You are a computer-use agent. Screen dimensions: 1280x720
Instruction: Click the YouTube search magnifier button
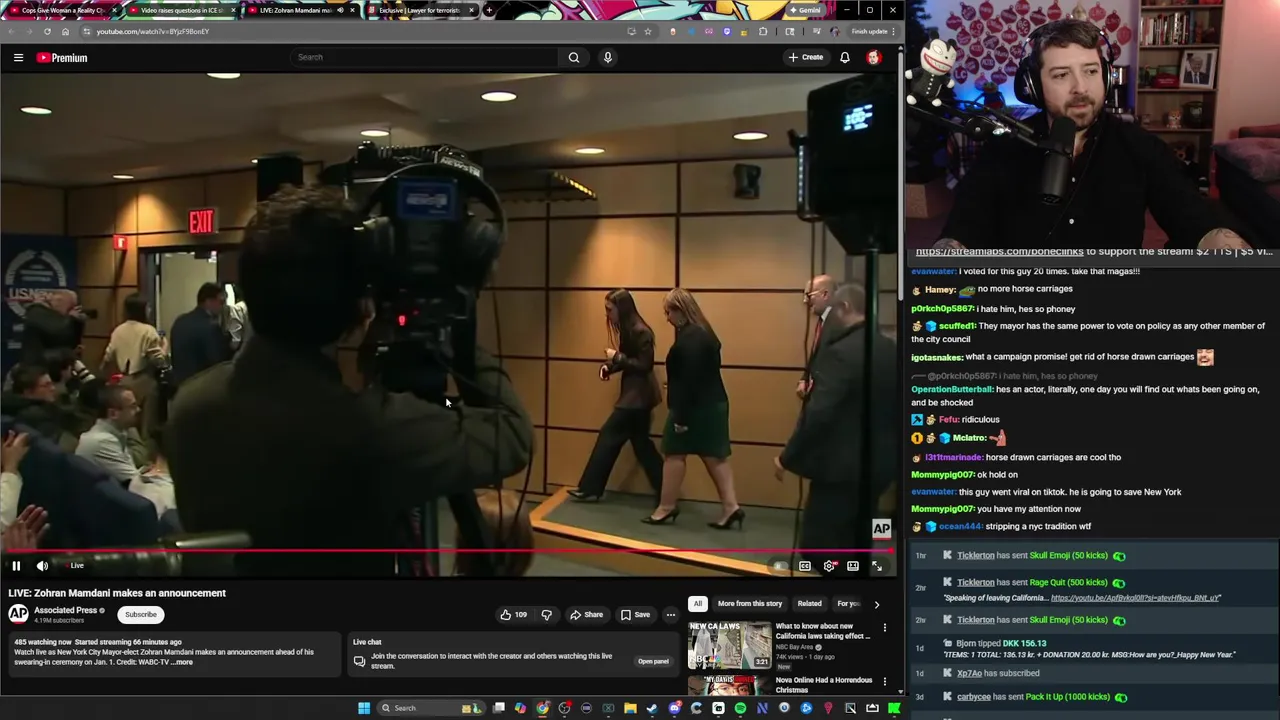click(574, 57)
